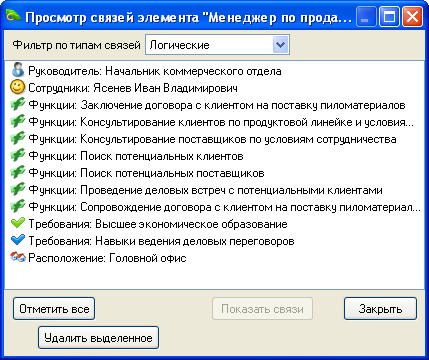Click the smiley icon beside Сотрудники row
This screenshot has height=360, width=429.
pyautogui.click(x=18, y=88)
